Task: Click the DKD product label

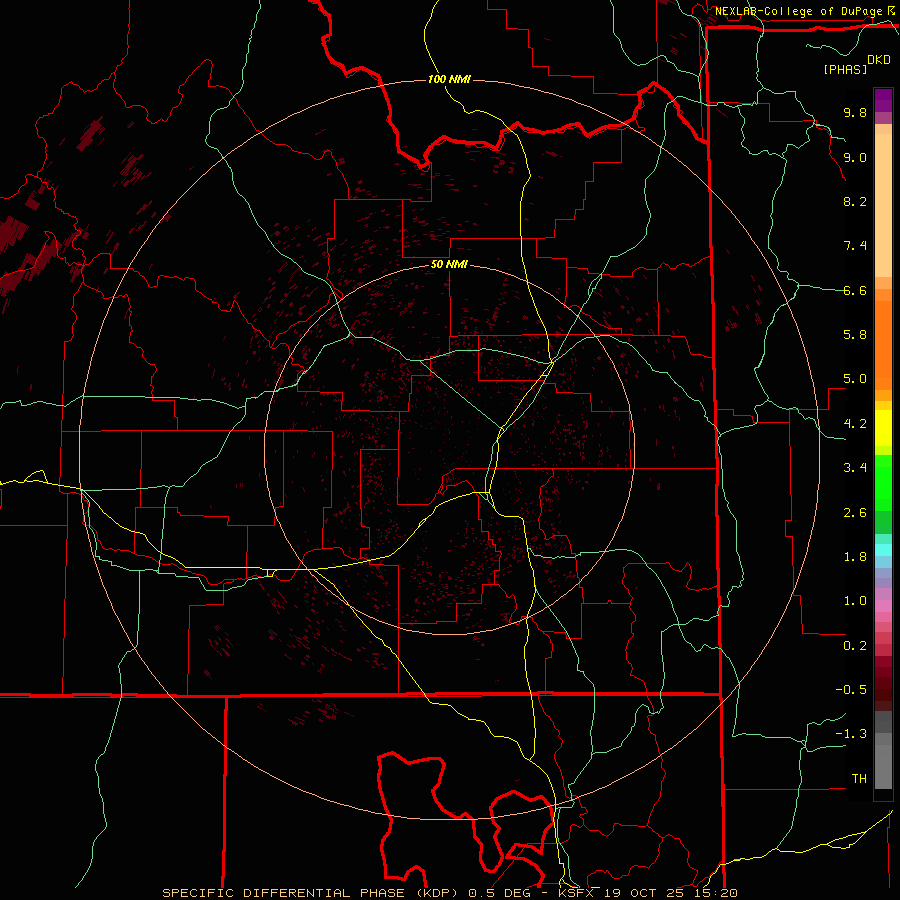Action: (x=879, y=60)
